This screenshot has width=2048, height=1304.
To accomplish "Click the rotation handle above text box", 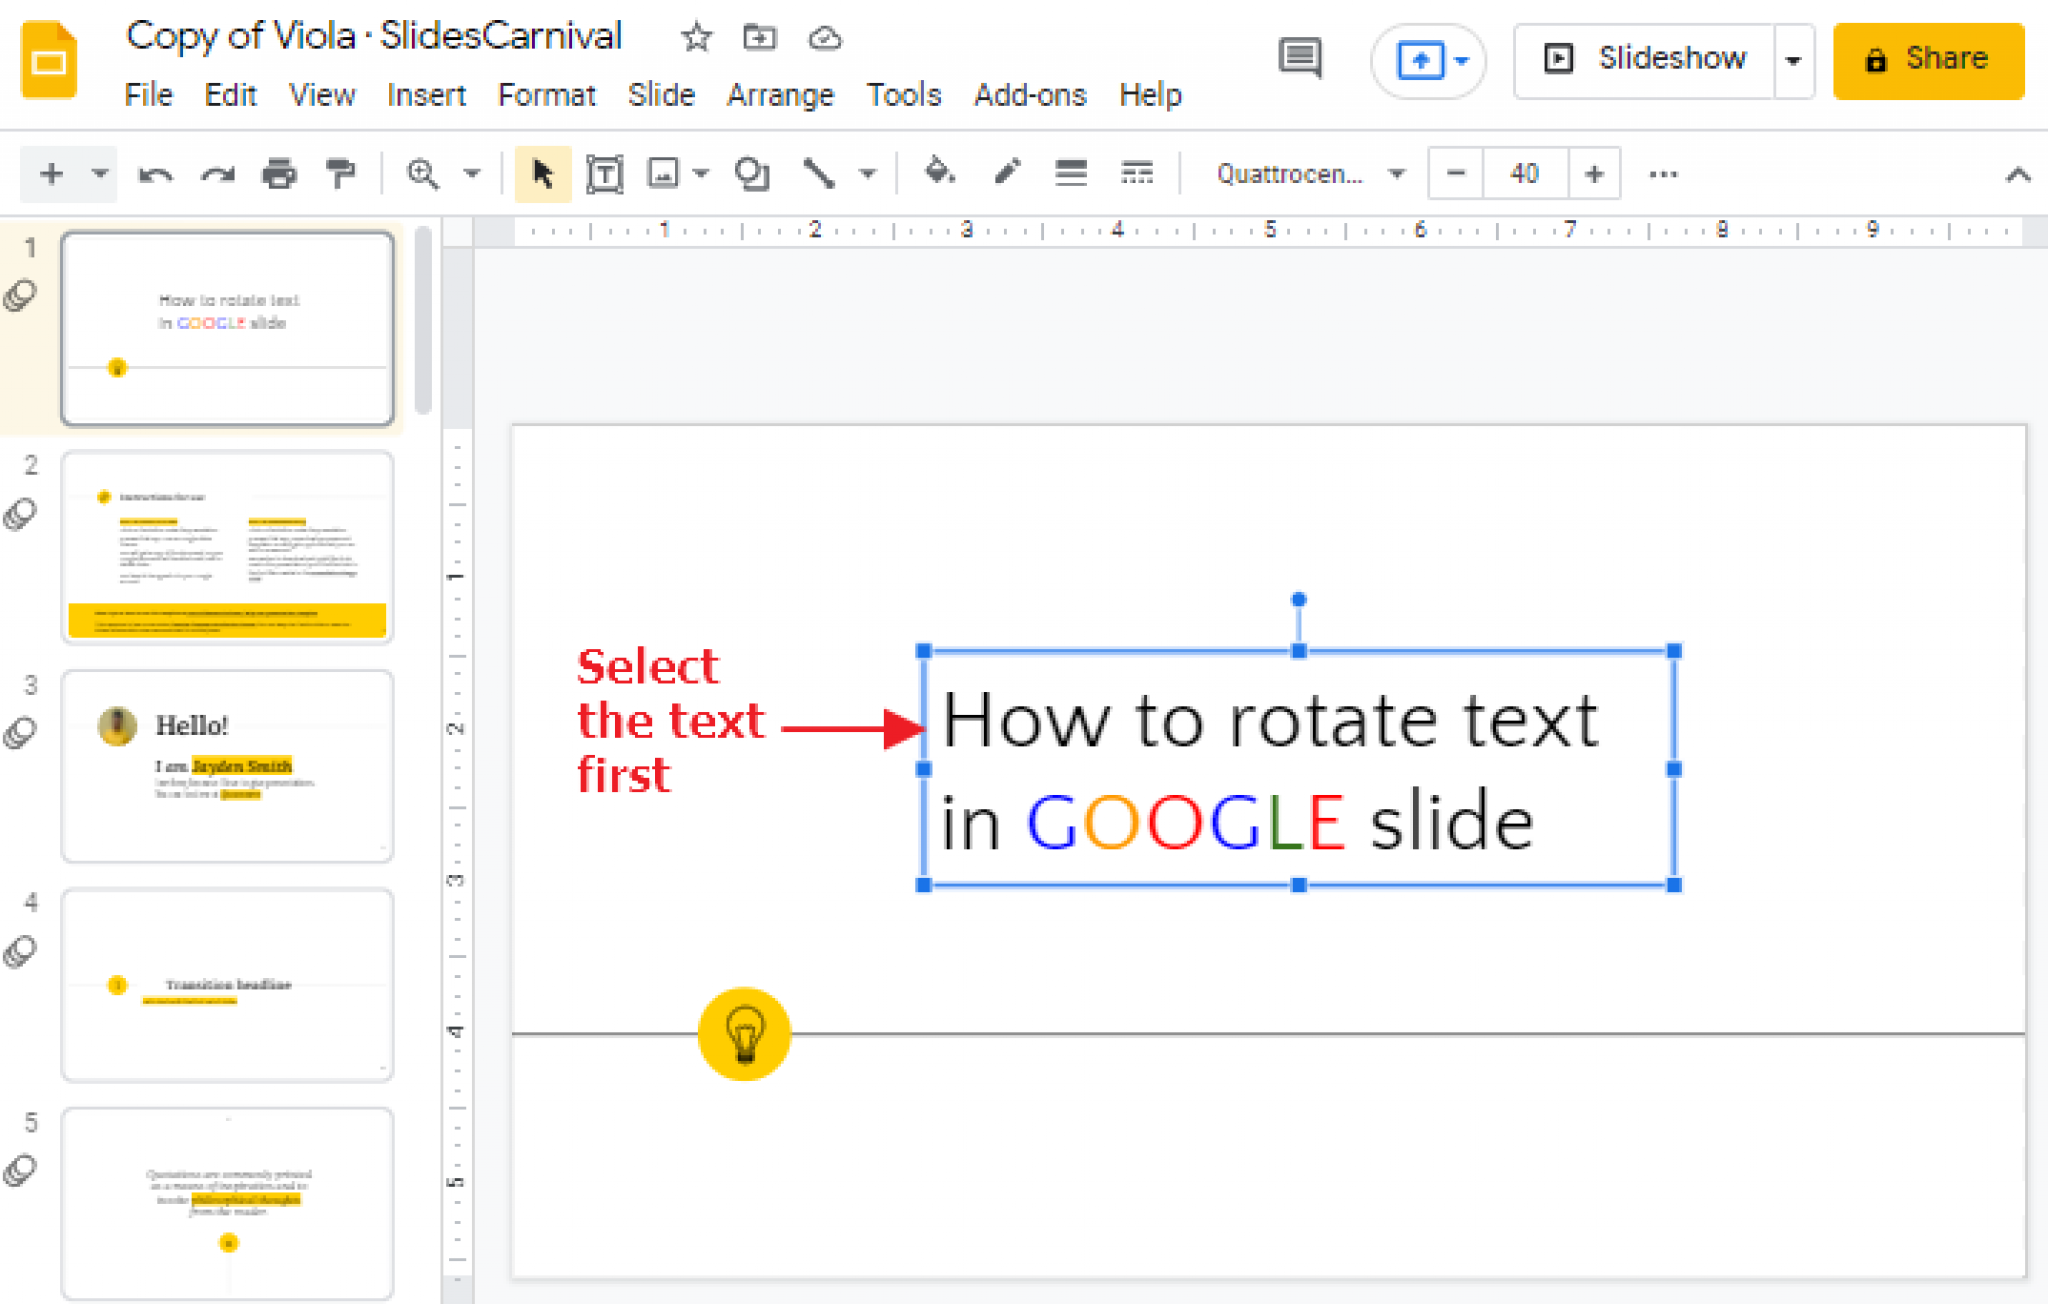I will [x=1298, y=599].
